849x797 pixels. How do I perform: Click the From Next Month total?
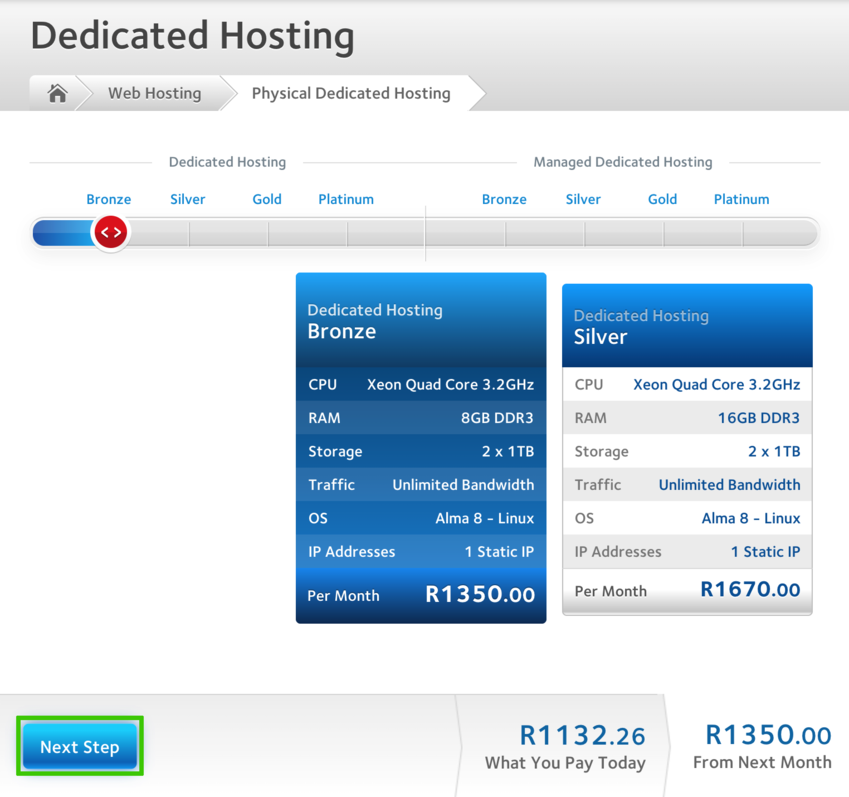767,736
